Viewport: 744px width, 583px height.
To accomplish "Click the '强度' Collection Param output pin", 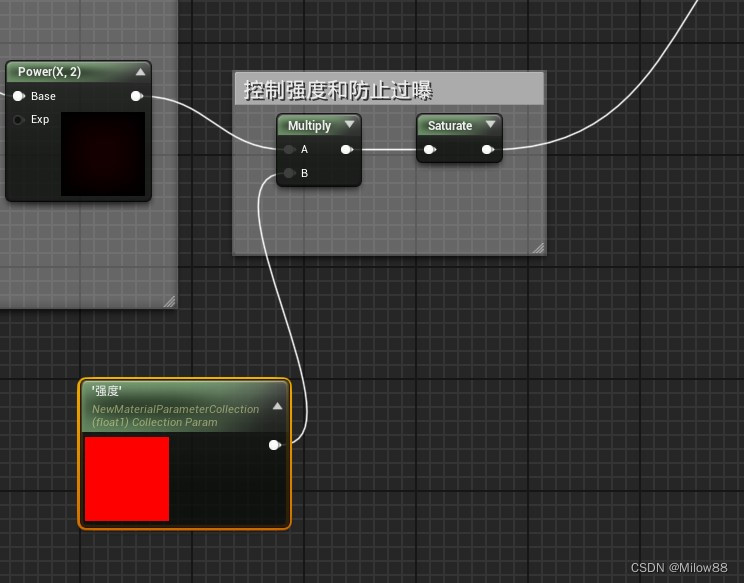I will (x=275, y=445).
